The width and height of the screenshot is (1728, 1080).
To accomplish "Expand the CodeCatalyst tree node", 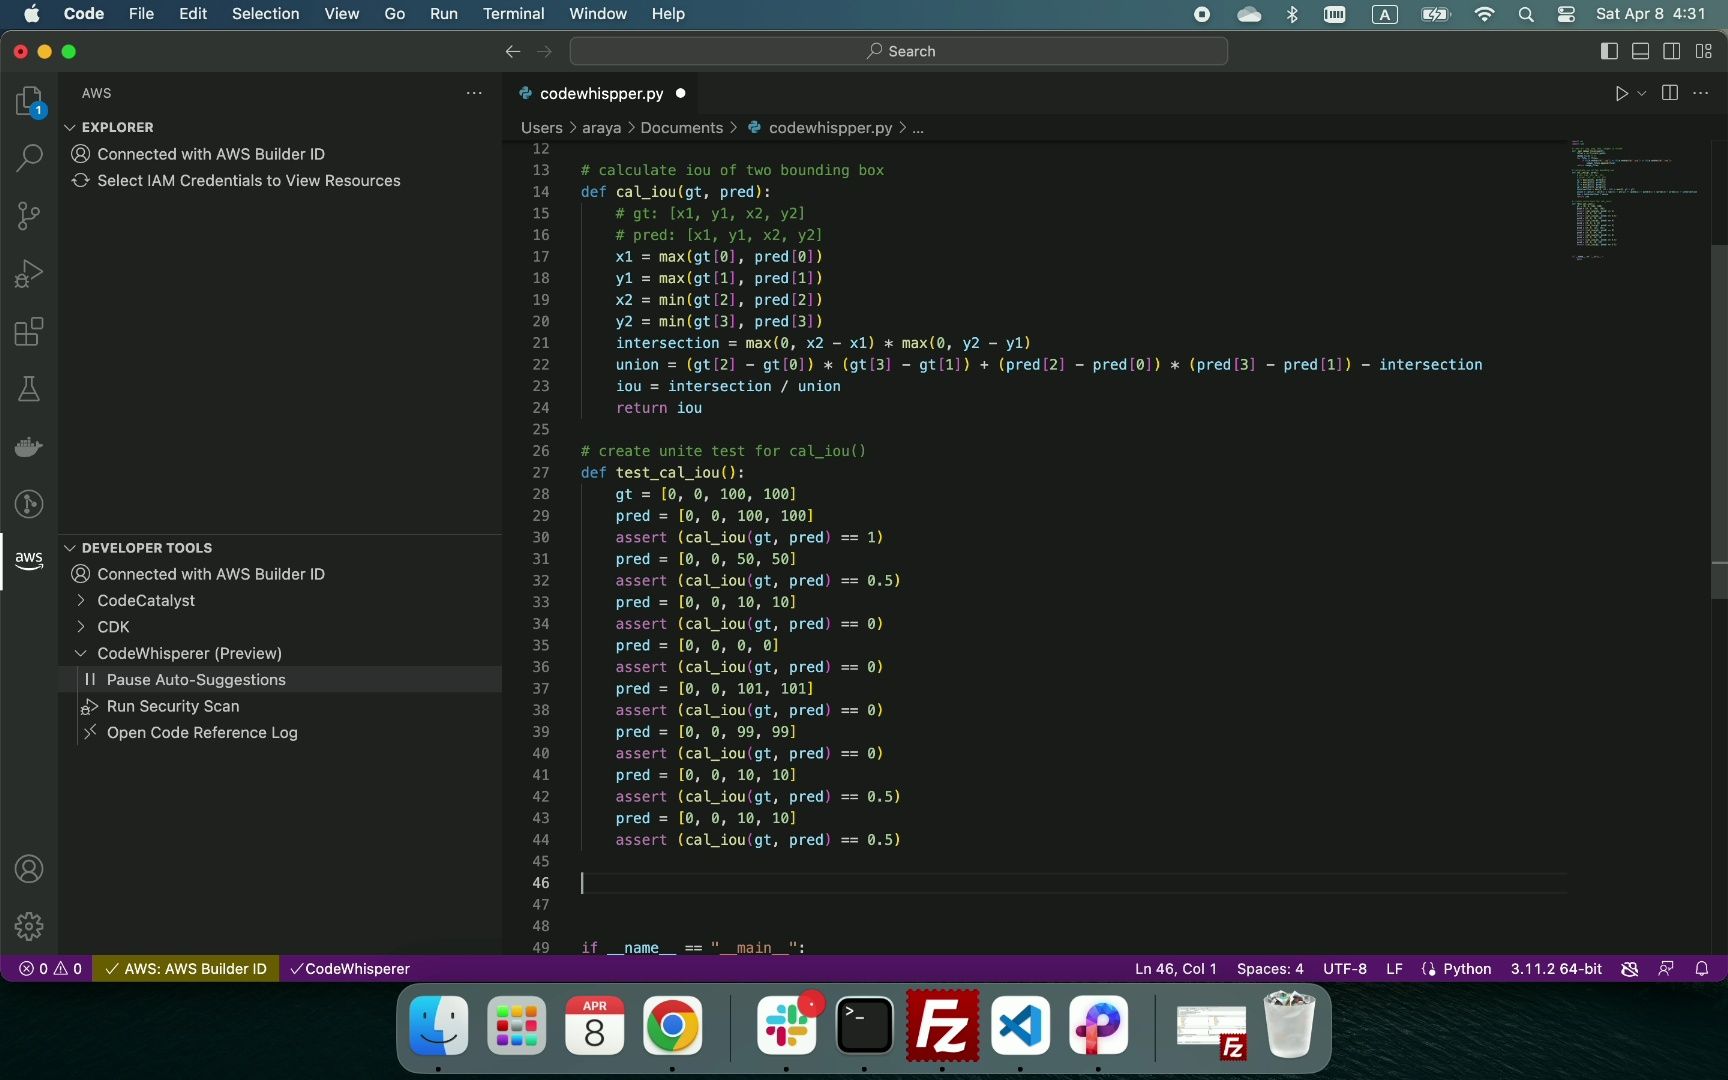I will [x=146, y=601].
